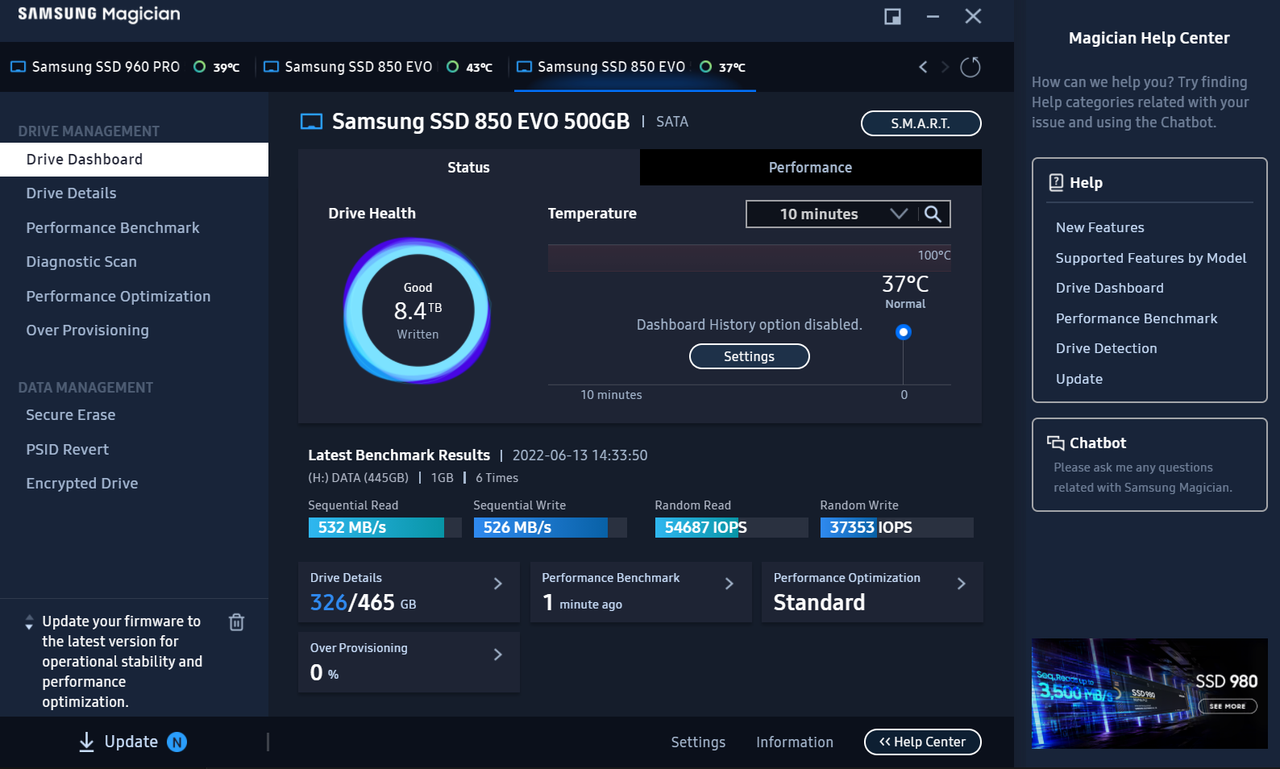The image size is (1280, 769).
Task: Click the Random Write 37353 IOPS bar
Action: (x=896, y=527)
